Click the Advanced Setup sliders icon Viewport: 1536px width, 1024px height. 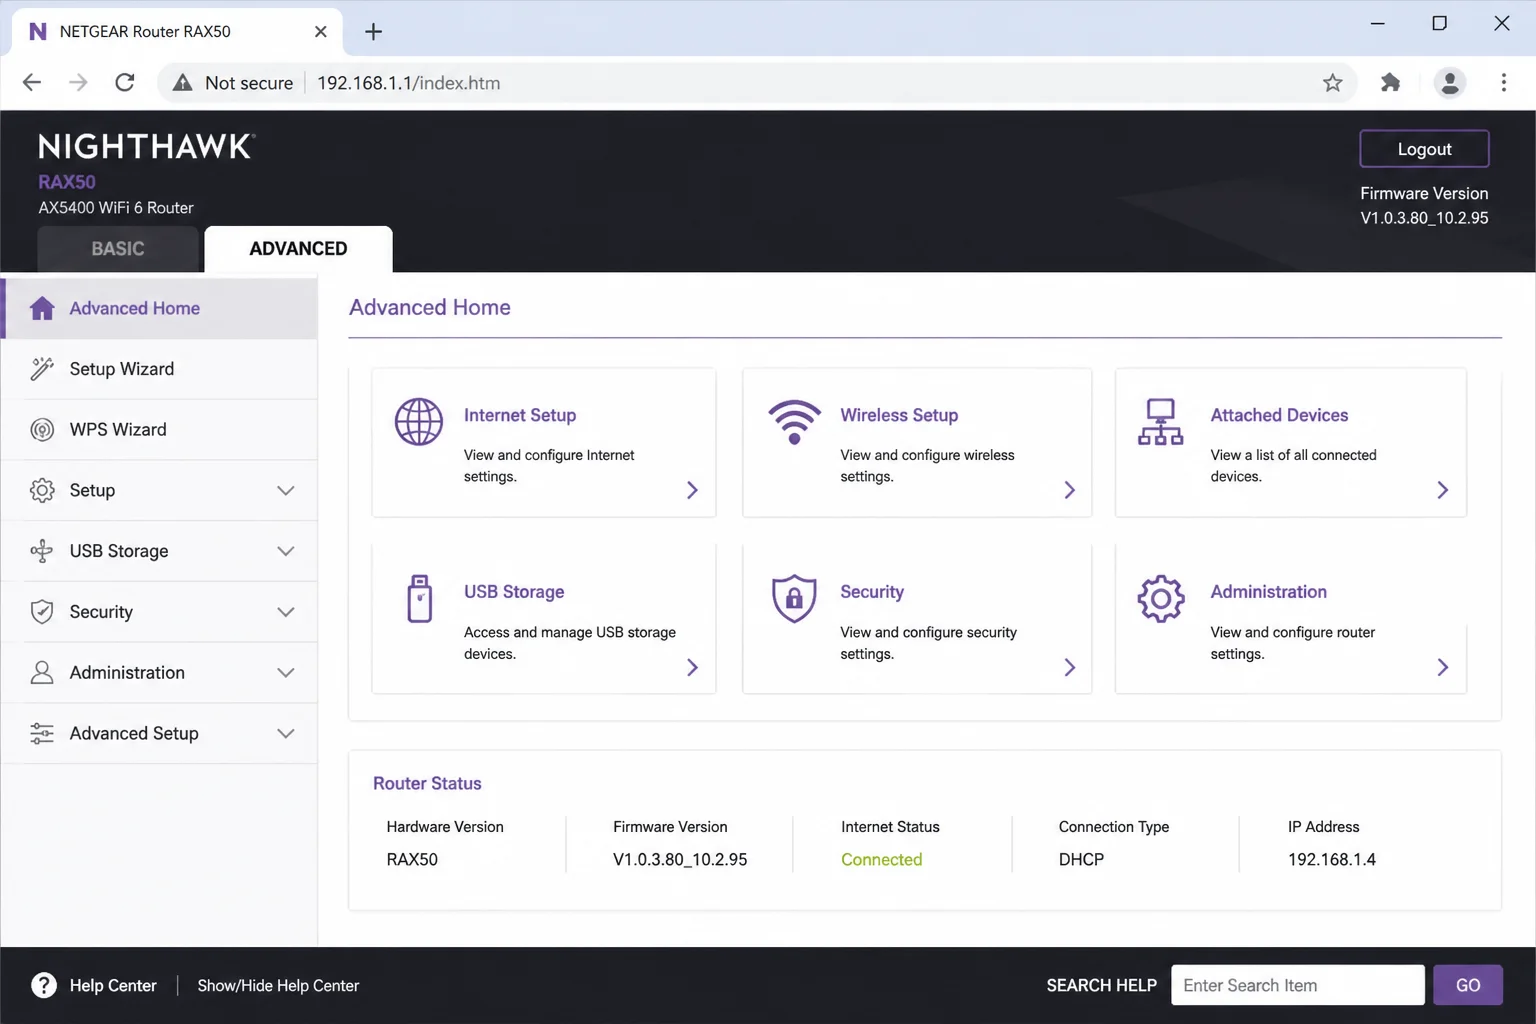(x=42, y=733)
